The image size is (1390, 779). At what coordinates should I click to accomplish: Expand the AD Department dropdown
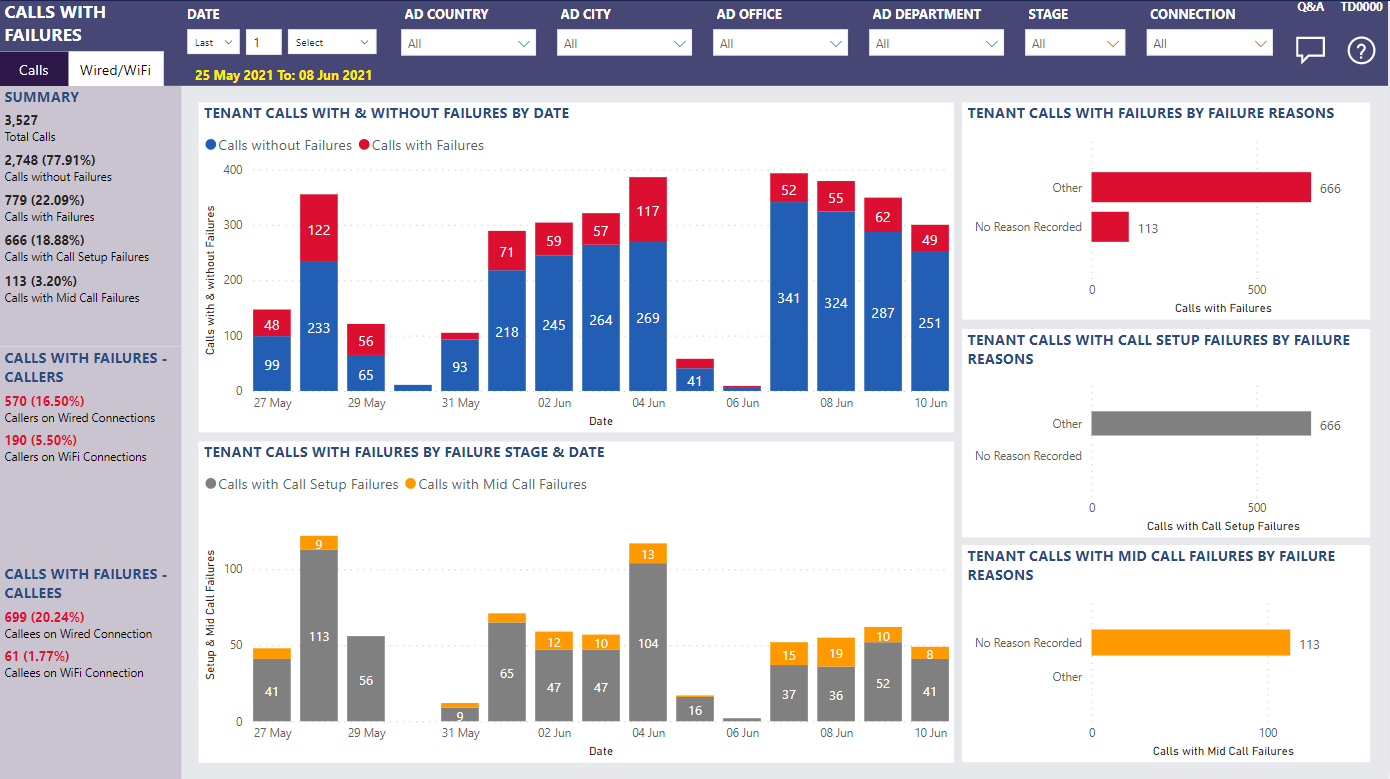[936, 43]
